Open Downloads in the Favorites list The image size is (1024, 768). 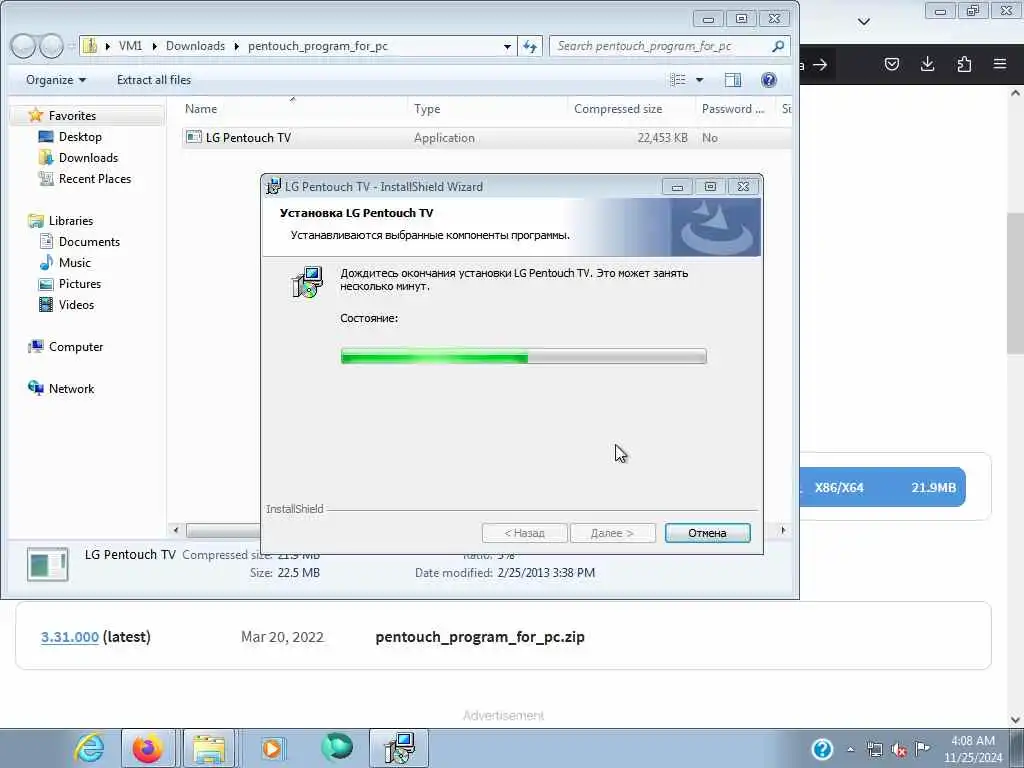(88, 157)
